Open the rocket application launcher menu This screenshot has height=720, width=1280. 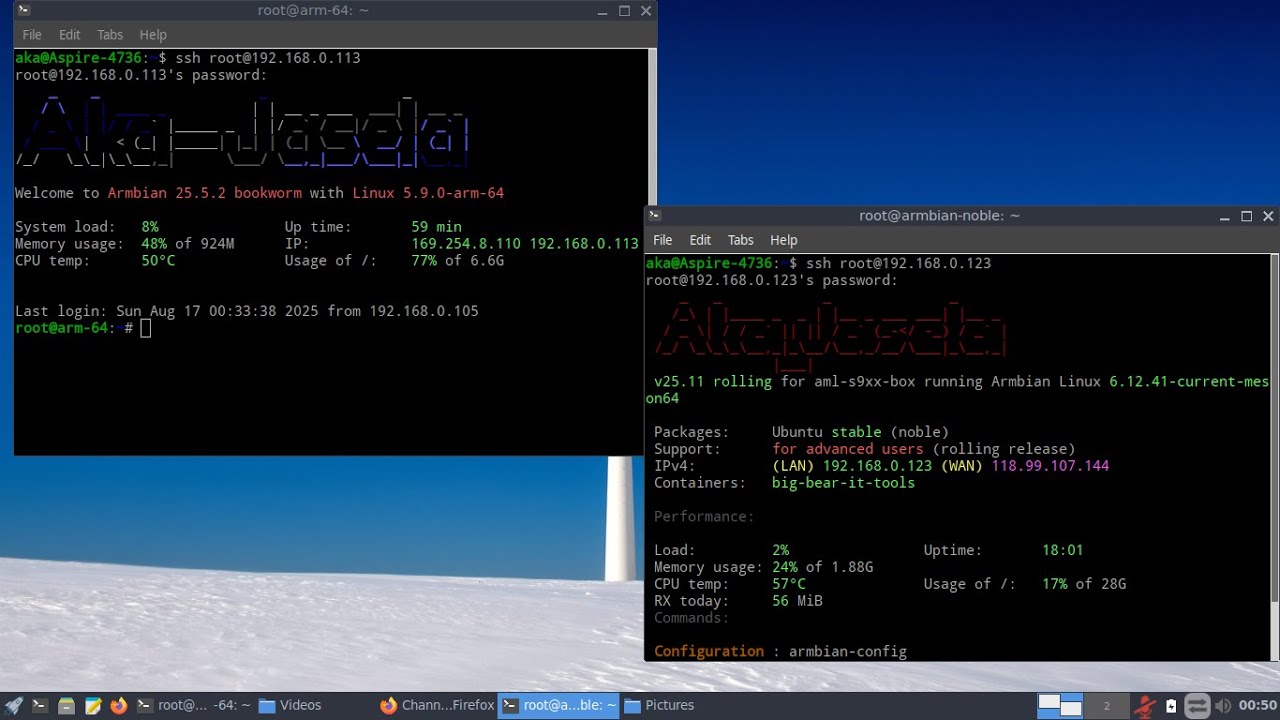pos(13,705)
